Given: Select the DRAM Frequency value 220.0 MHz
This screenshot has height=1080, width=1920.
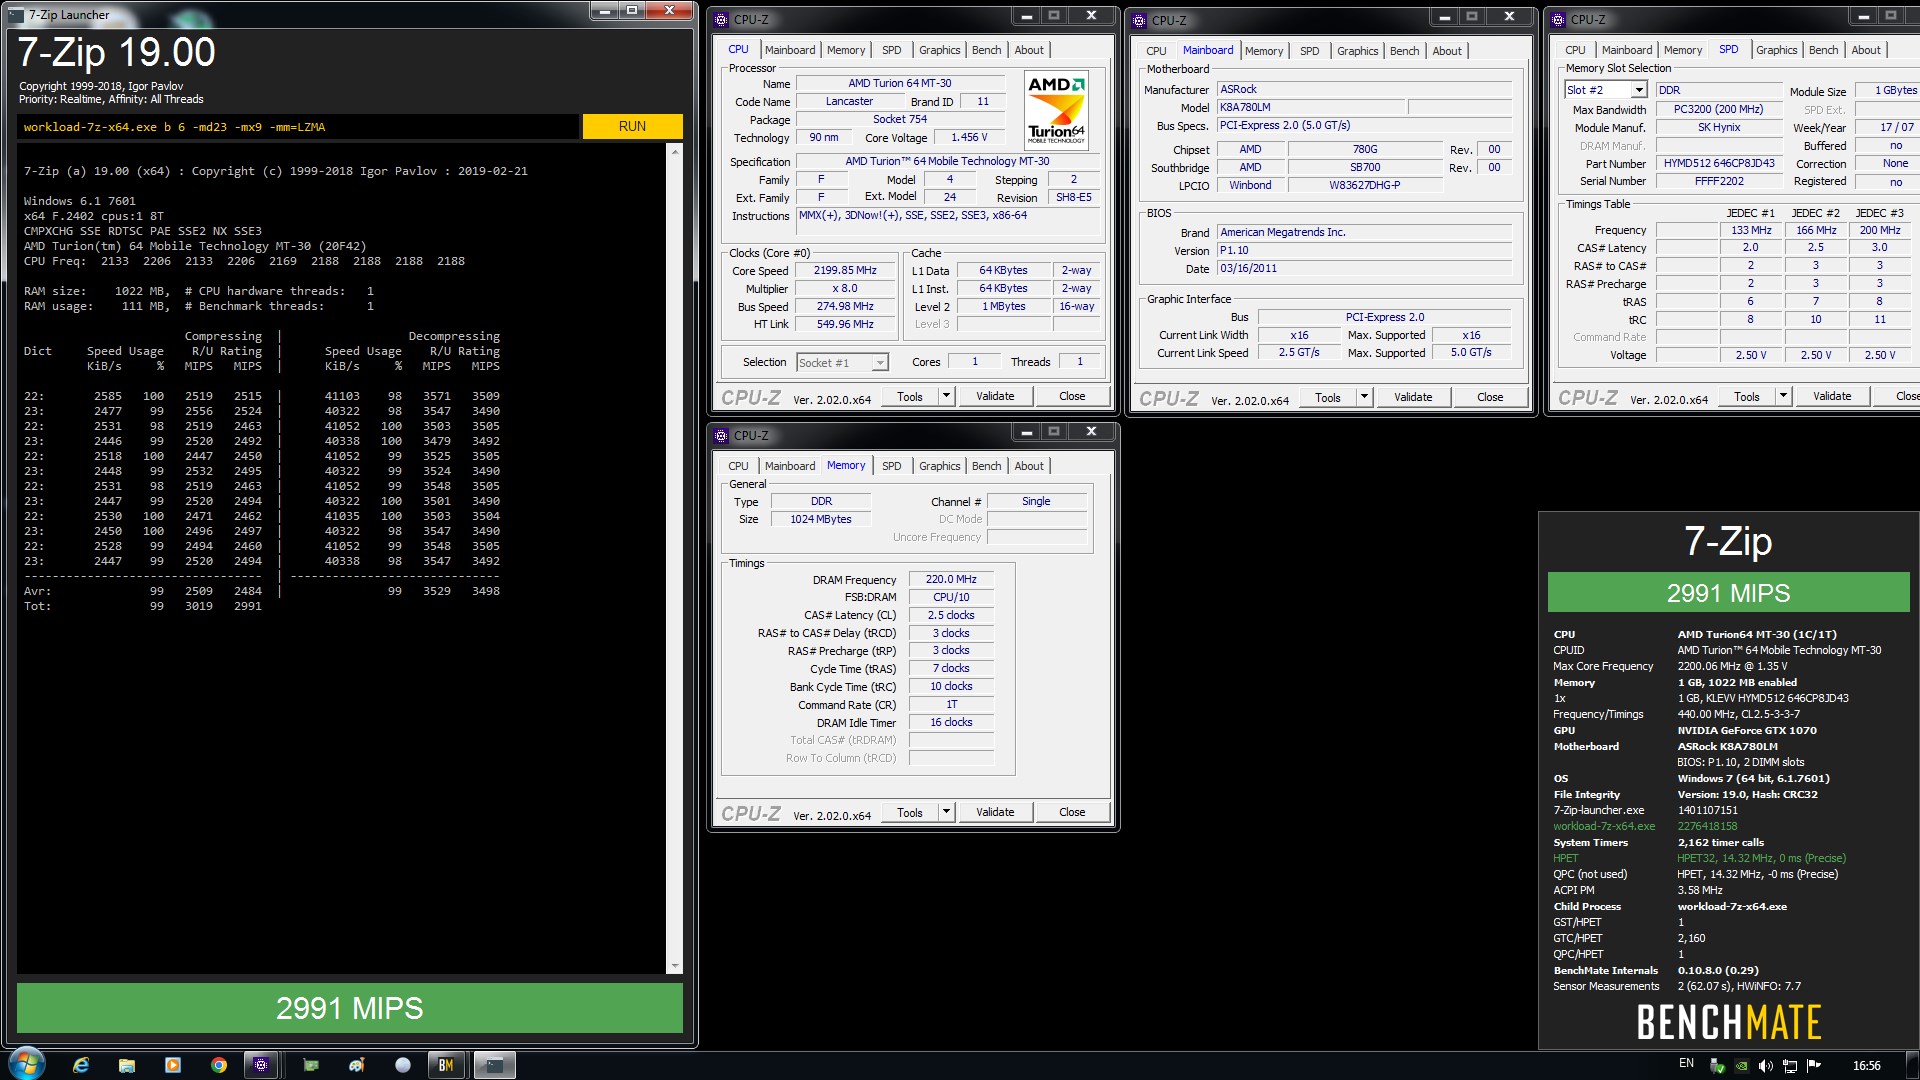Looking at the screenshot, I should 951,579.
